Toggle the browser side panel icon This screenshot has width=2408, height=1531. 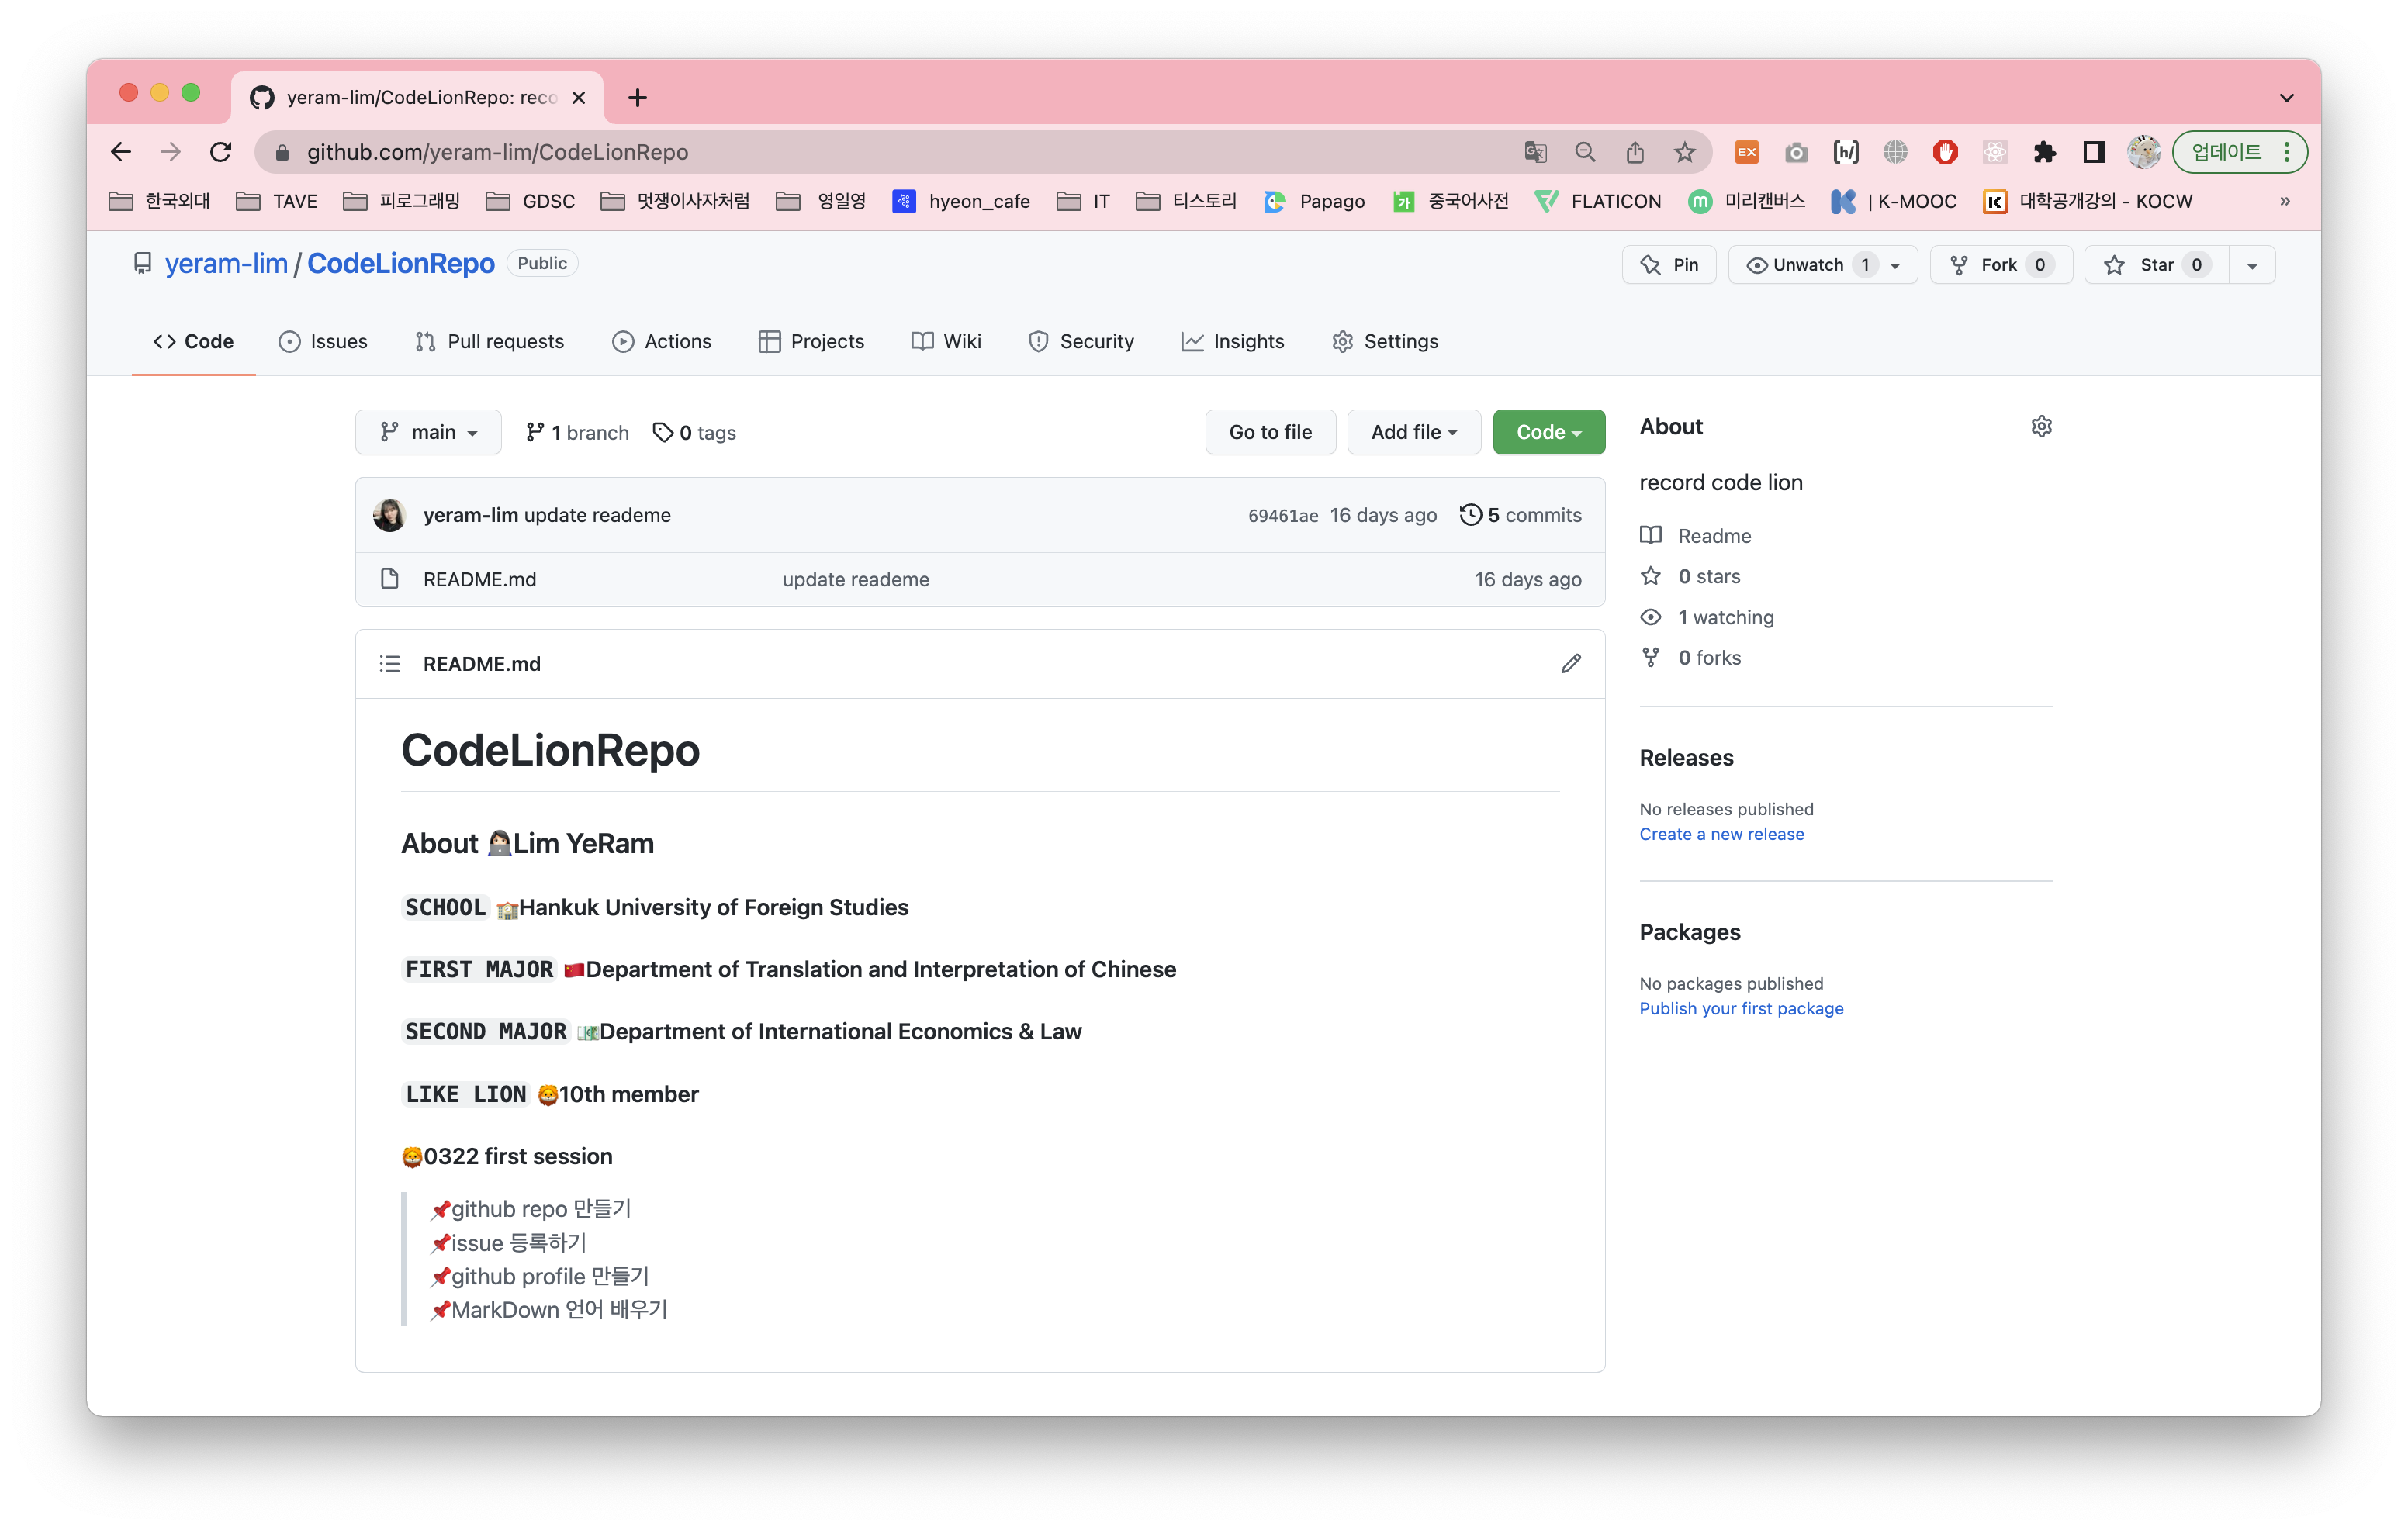(2093, 152)
